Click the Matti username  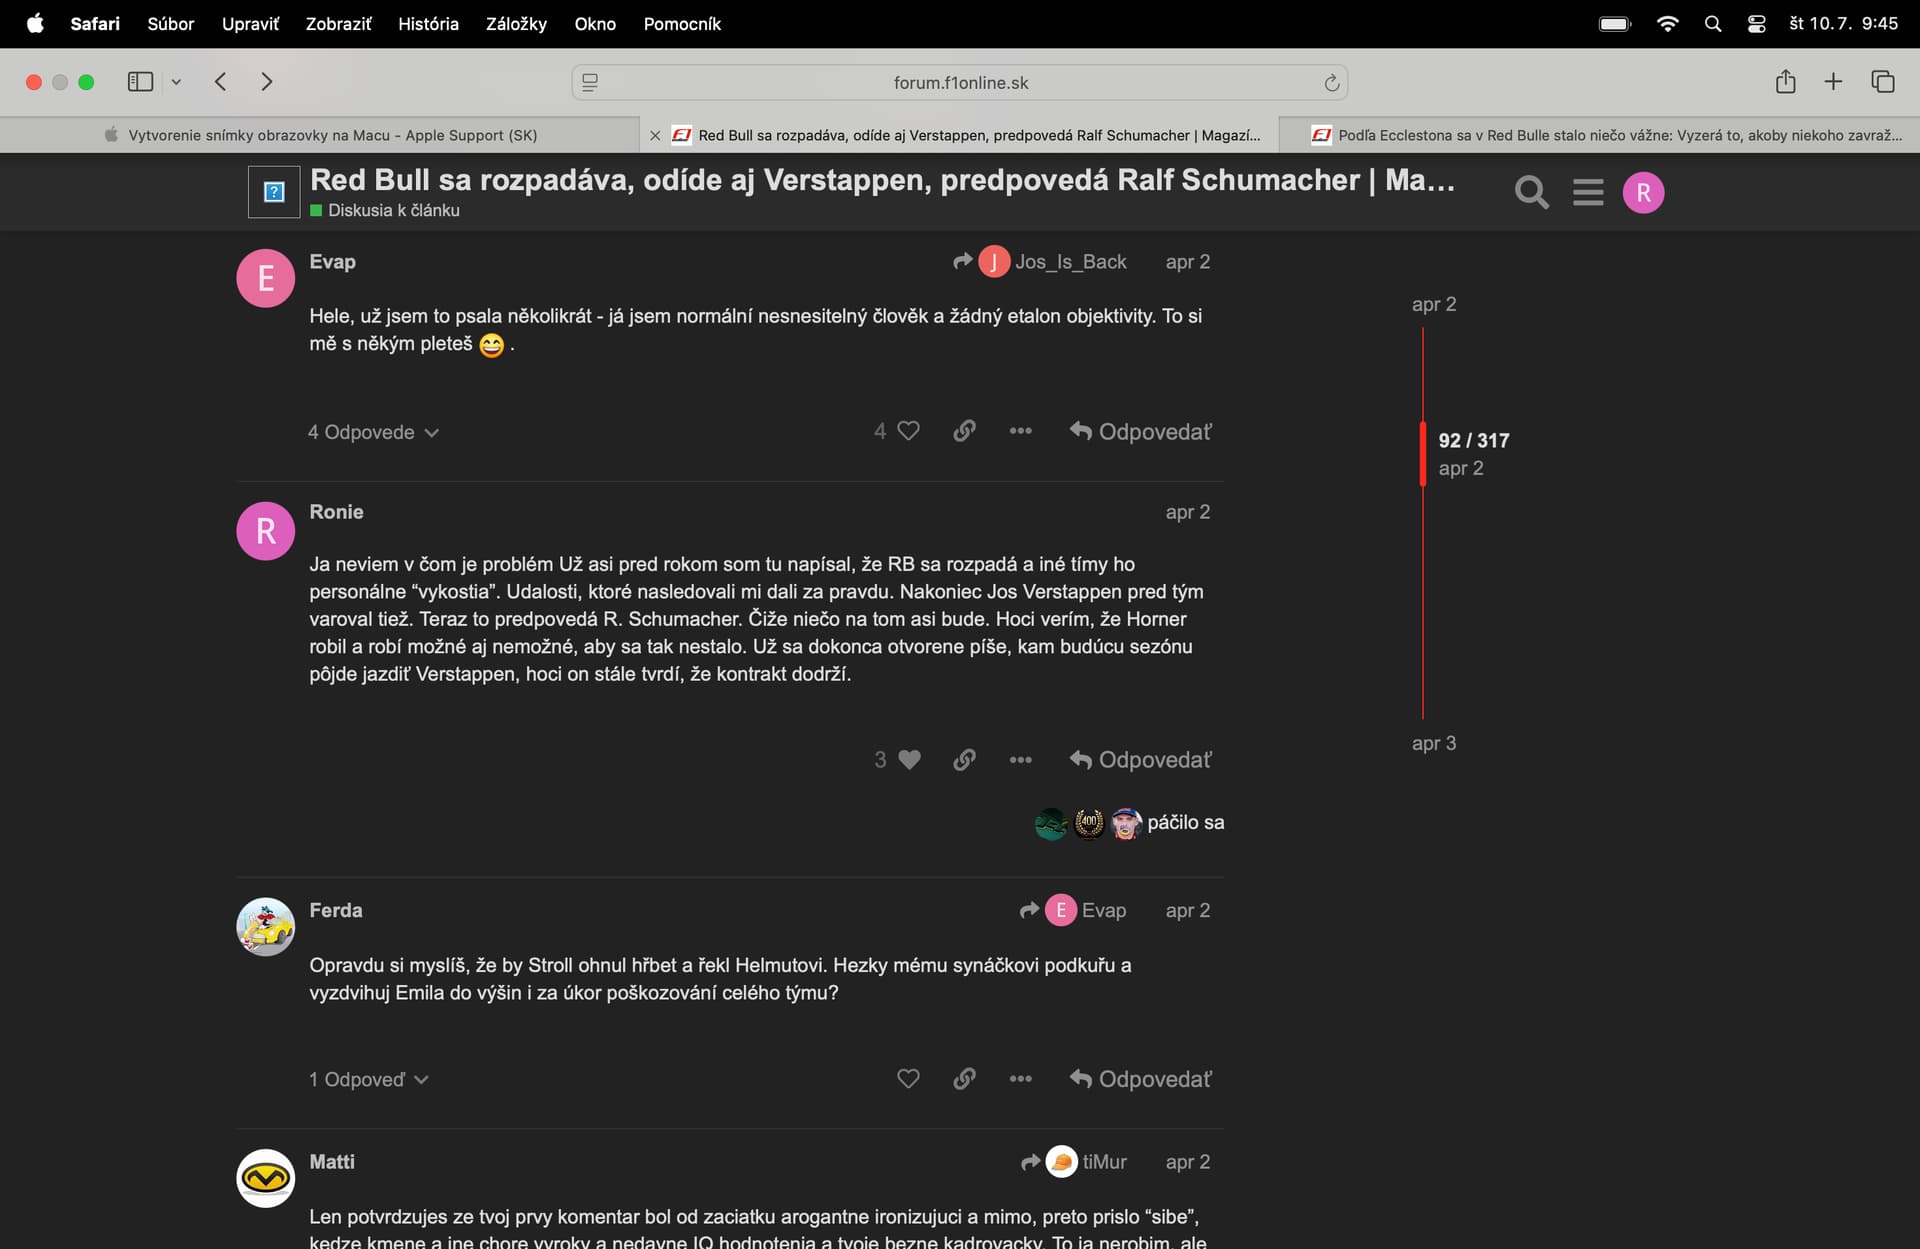pyautogui.click(x=332, y=1162)
